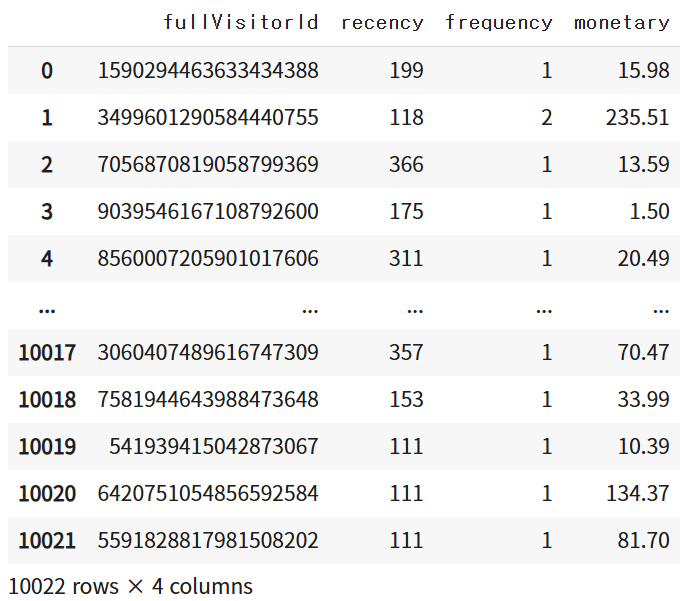The image size is (695, 601).
Task: Click recency value 199
Action: point(406,70)
